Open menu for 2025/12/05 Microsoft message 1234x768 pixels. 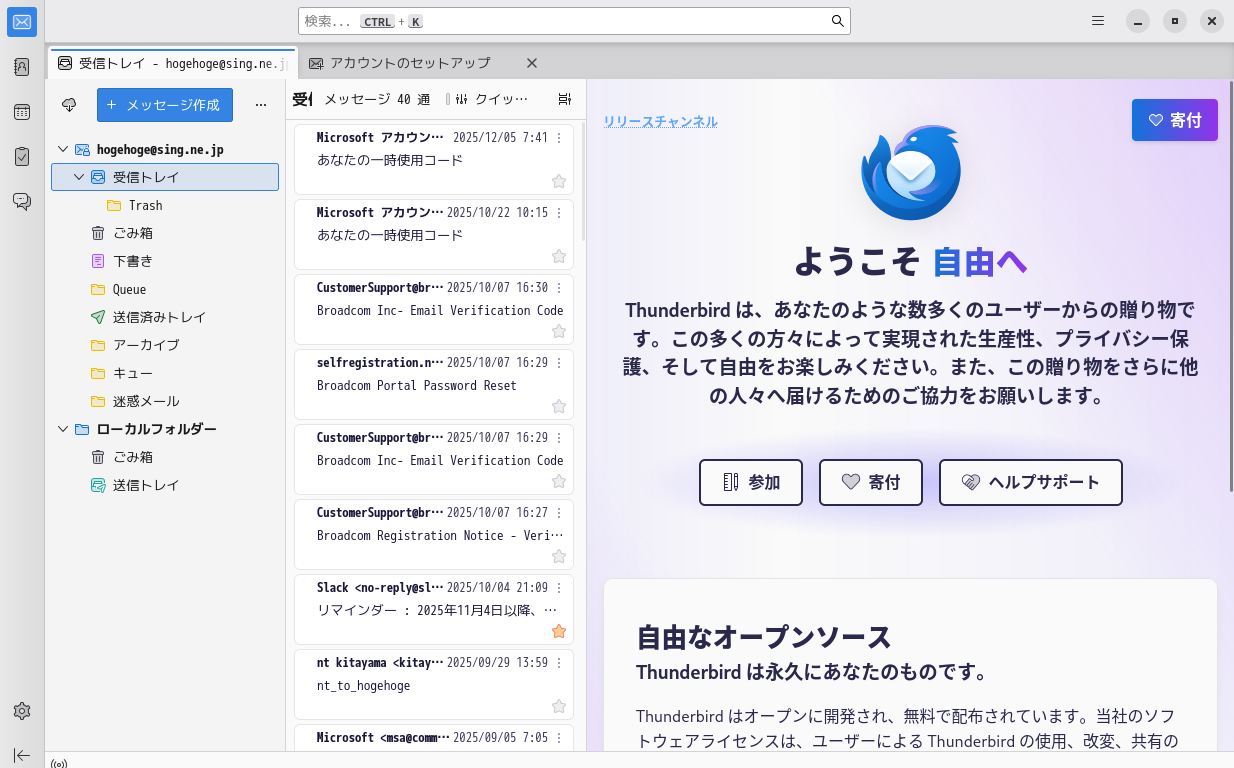pos(559,137)
